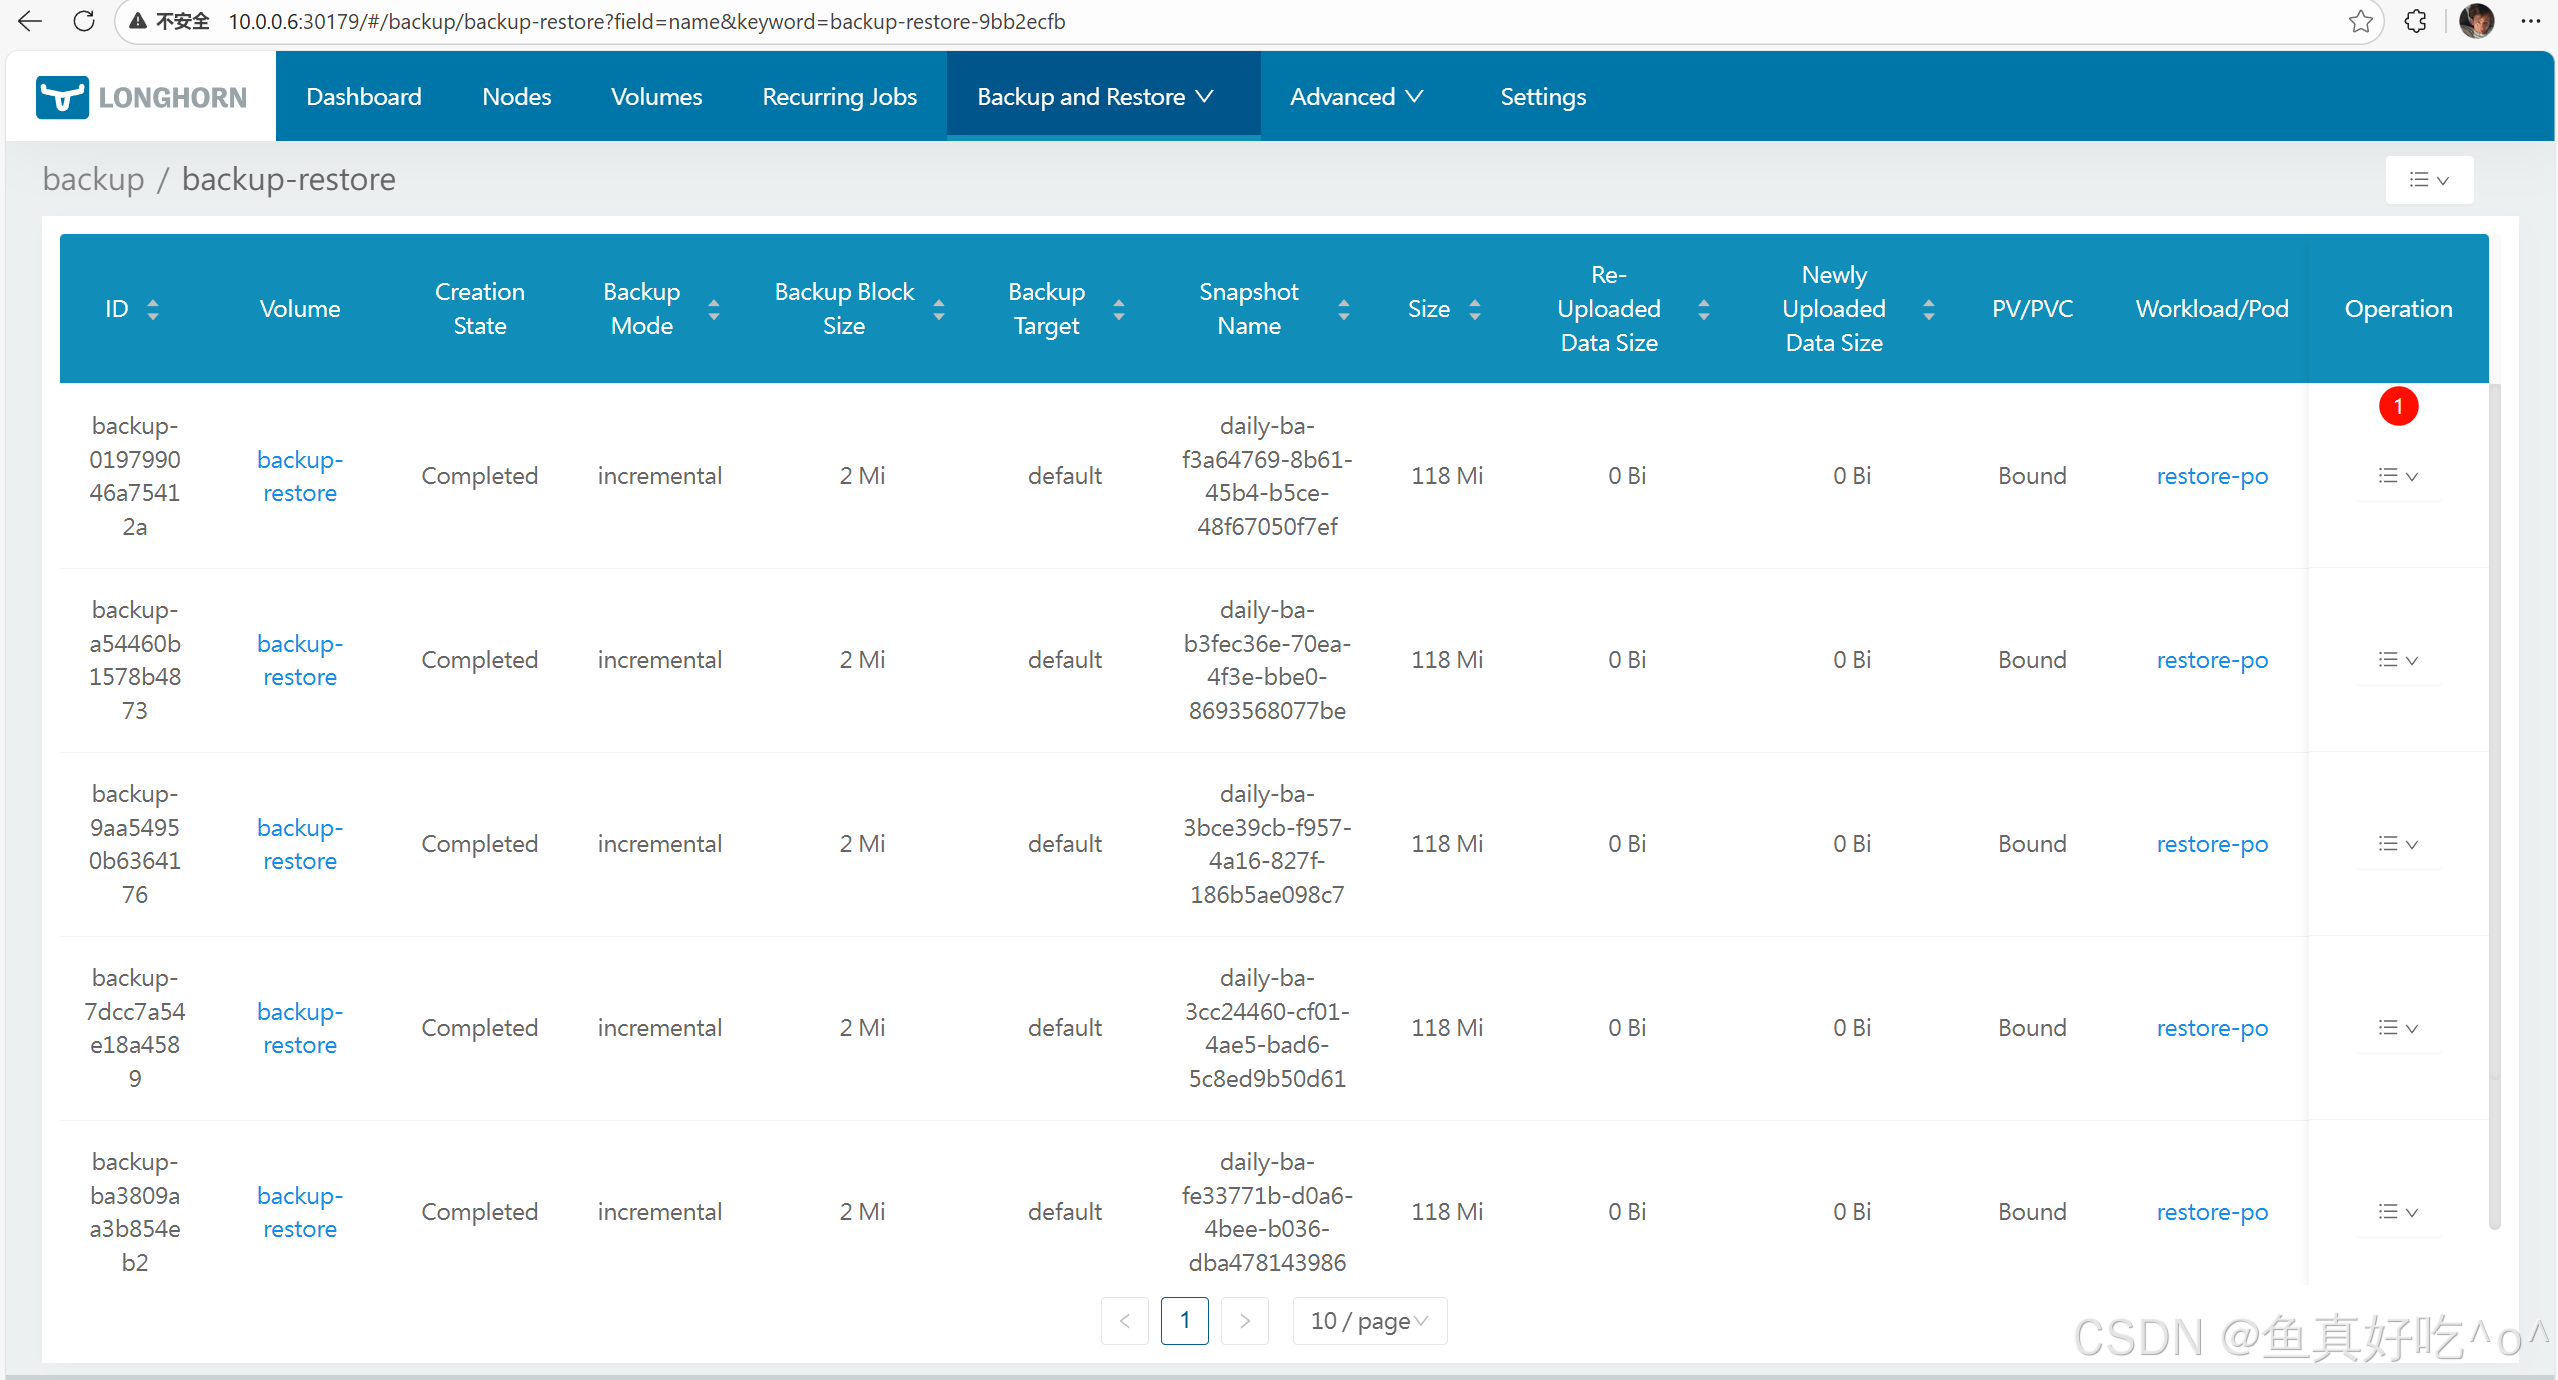The width and height of the screenshot is (2558, 1380).
Task: Open operation menu for backup-a54460b1578b4873 row
Action: (2397, 660)
